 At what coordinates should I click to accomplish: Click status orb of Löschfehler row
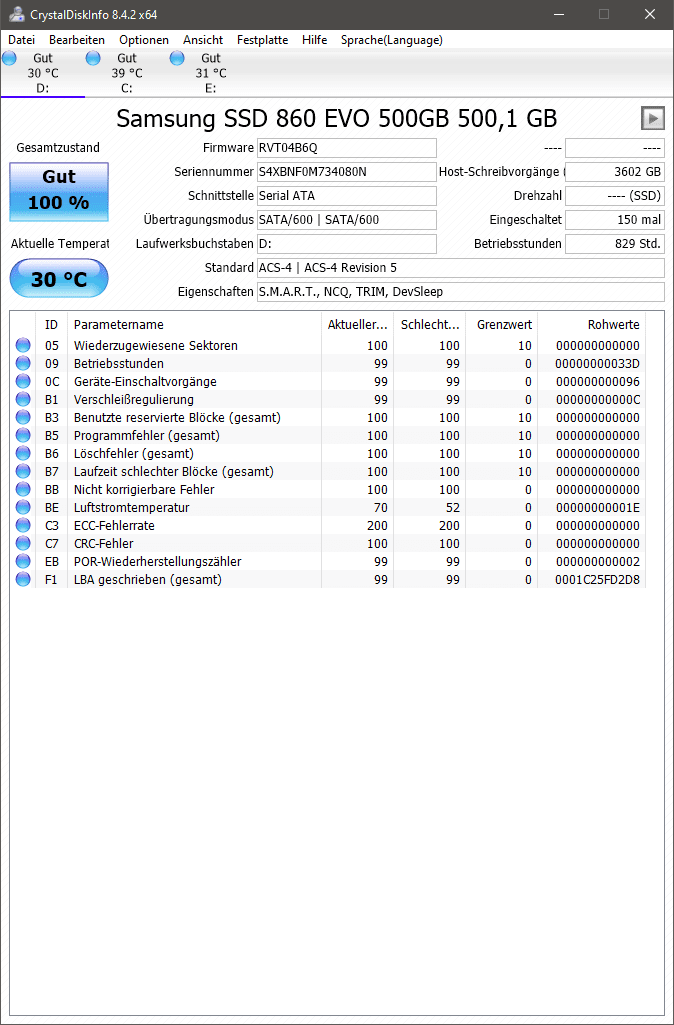pos(23,453)
